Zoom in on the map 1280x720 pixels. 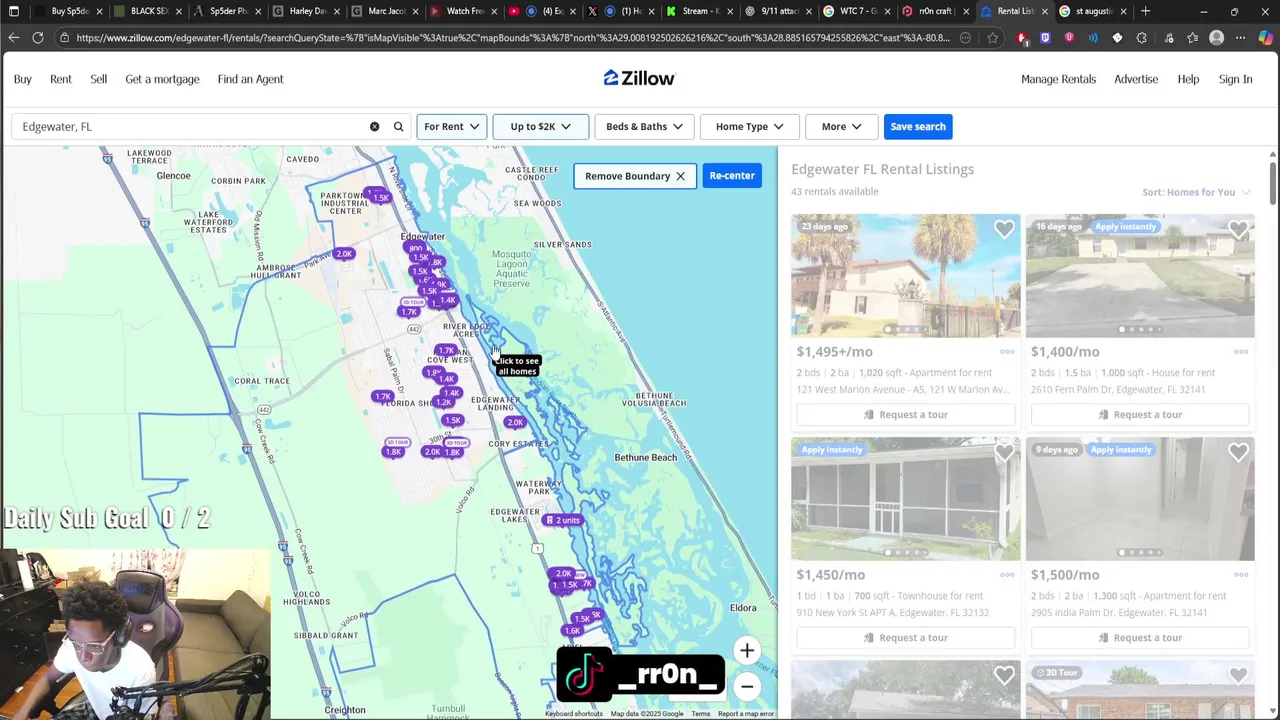(747, 651)
